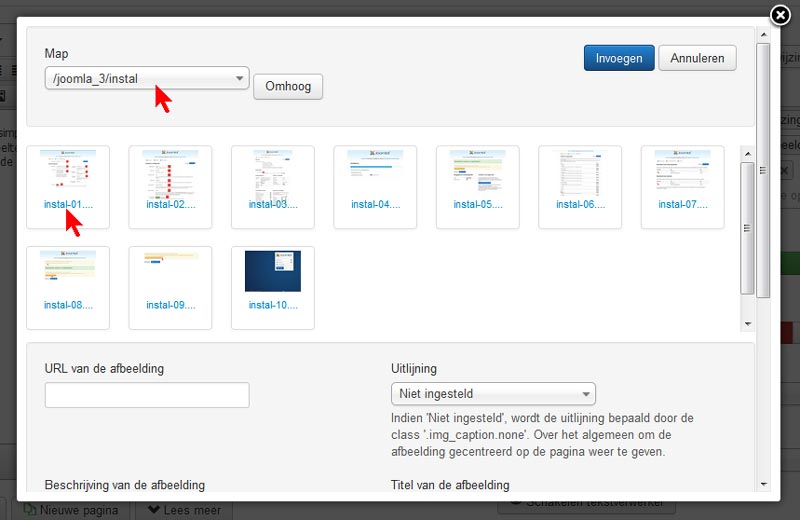Click the image list scroll up arrow
This screenshot has height=520, width=800.
point(747,154)
